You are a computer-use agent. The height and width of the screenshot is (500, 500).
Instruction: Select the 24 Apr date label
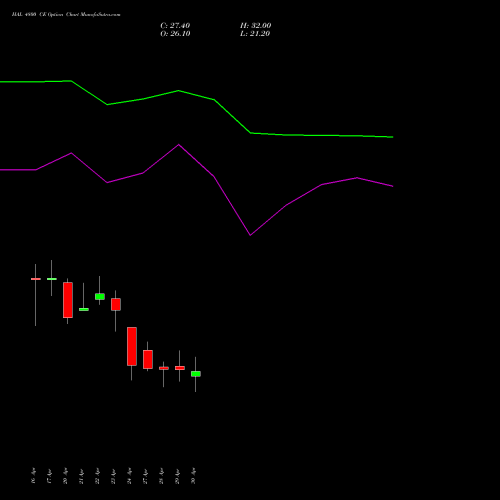(x=129, y=476)
